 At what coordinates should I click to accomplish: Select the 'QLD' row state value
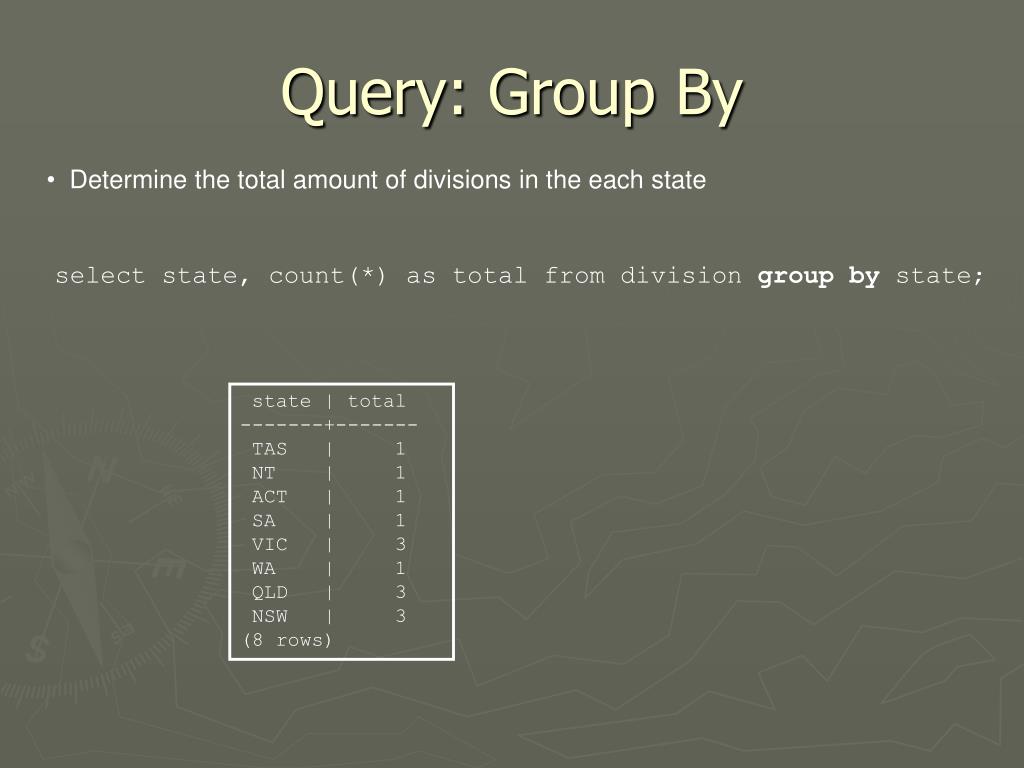(270, 592)
